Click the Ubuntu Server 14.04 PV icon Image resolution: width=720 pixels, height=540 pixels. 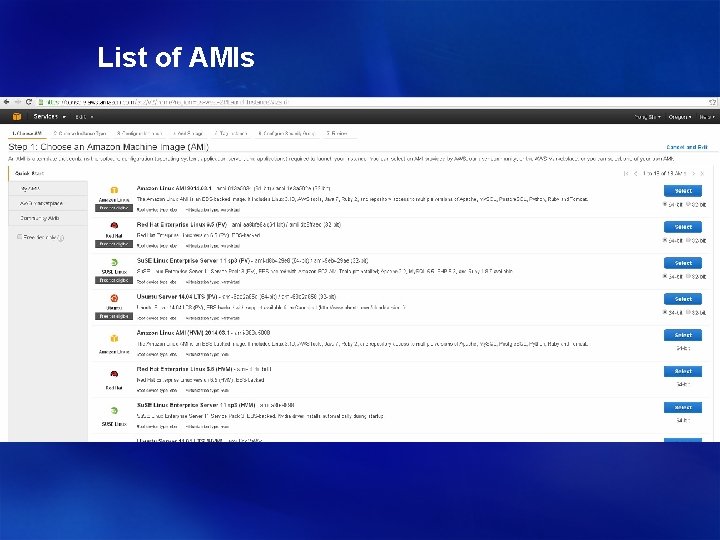[x=114, y=298]
